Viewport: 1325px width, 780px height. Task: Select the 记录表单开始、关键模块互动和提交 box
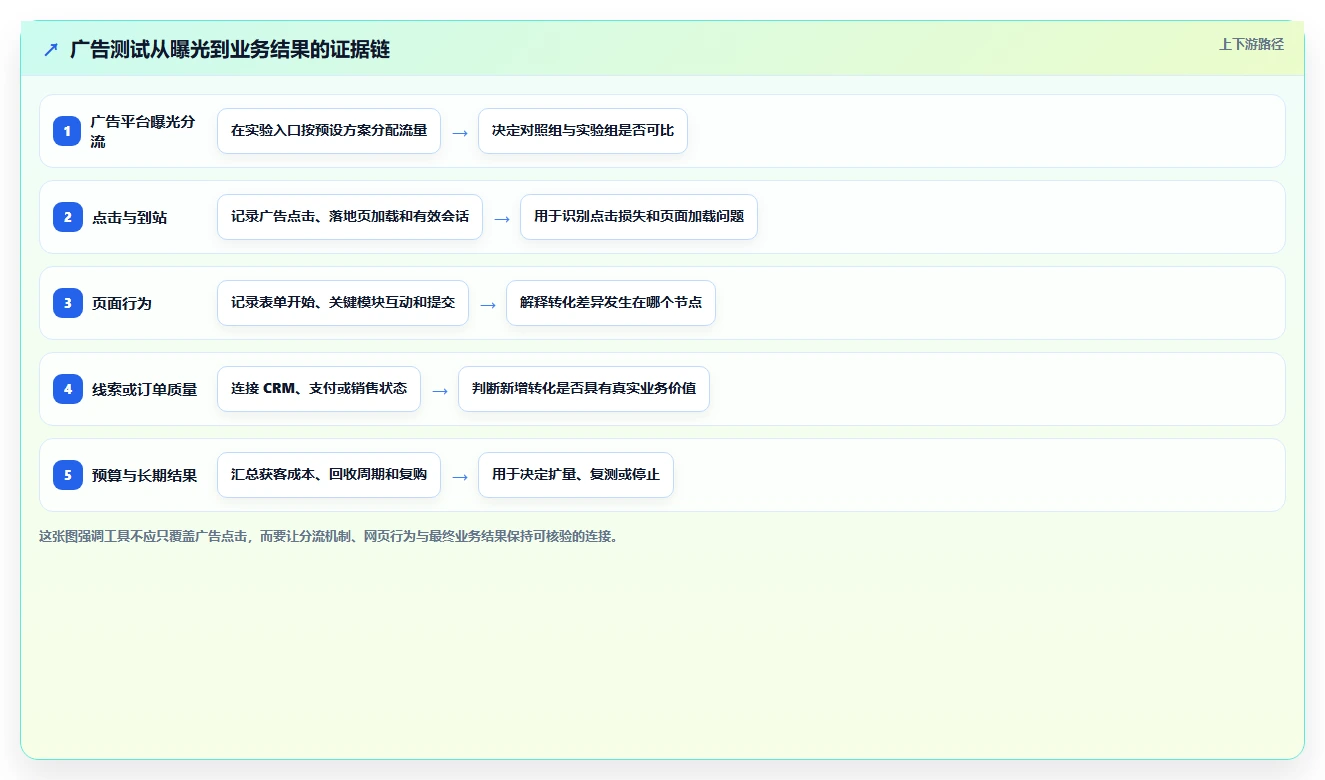coord(343,303)
